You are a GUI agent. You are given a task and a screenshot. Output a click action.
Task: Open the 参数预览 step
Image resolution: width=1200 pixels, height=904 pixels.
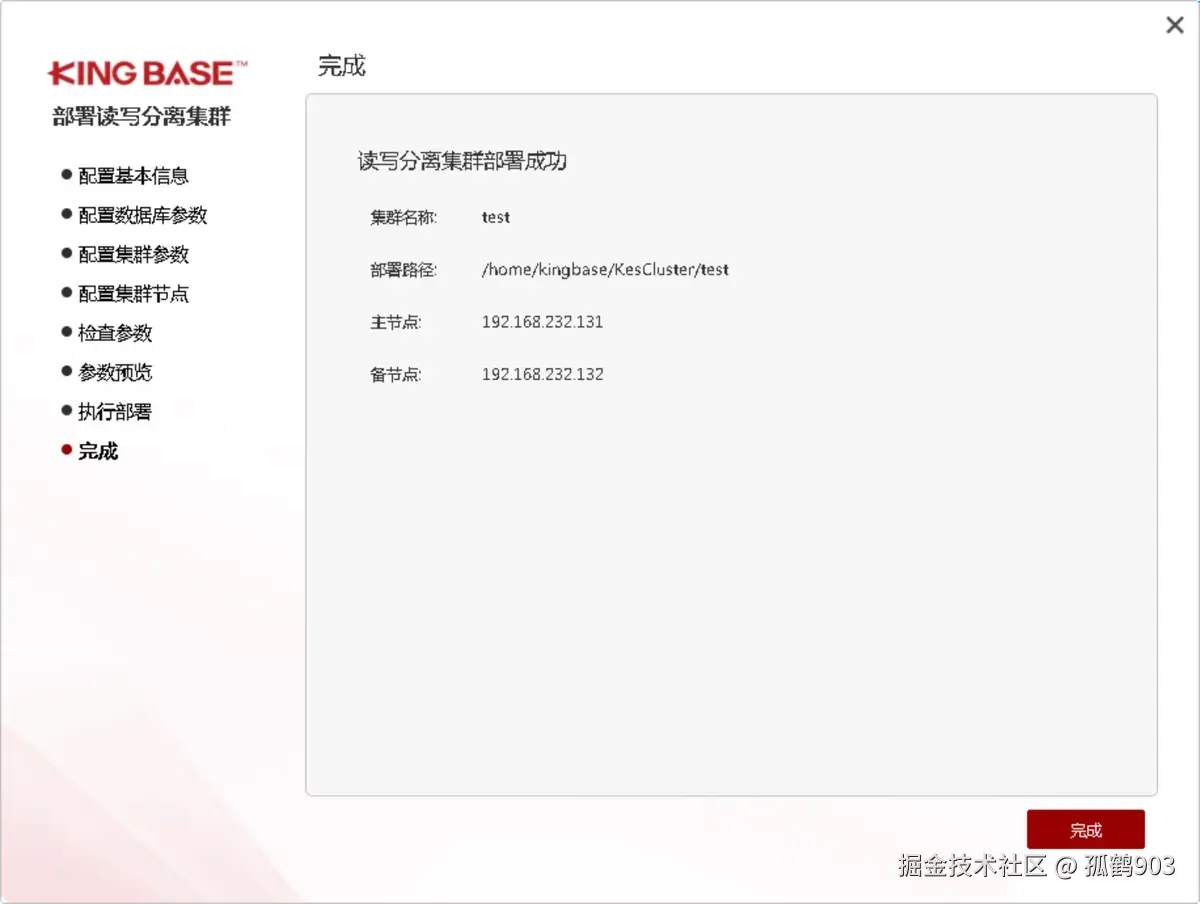click(x=115, y=372)
